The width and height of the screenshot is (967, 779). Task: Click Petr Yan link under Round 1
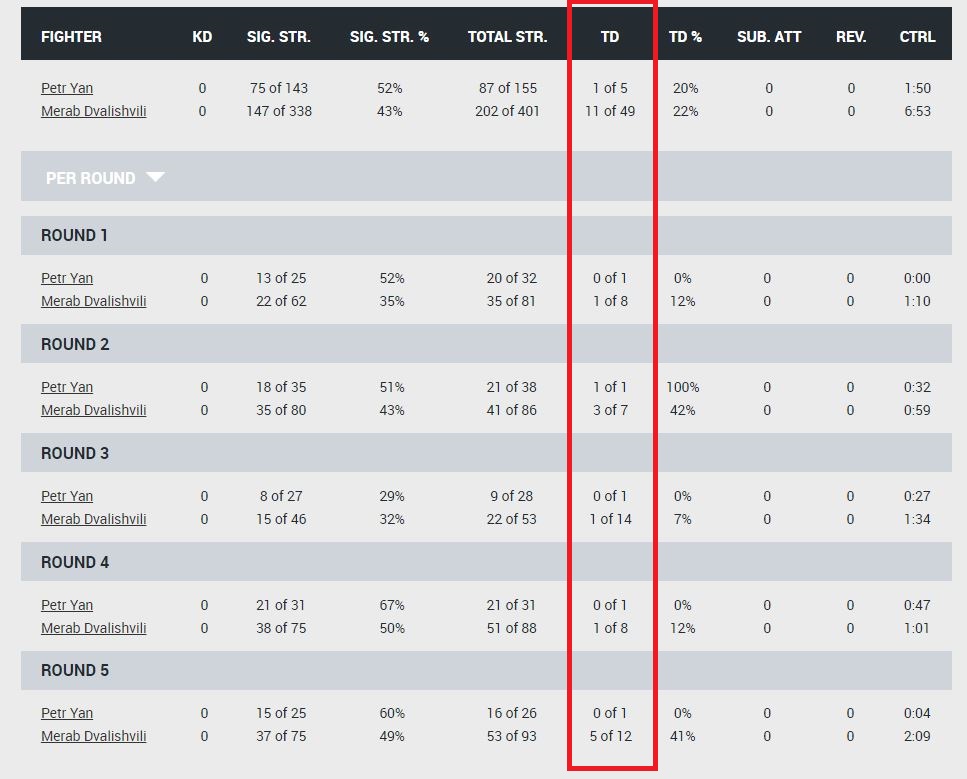click(x=67, y=278)
